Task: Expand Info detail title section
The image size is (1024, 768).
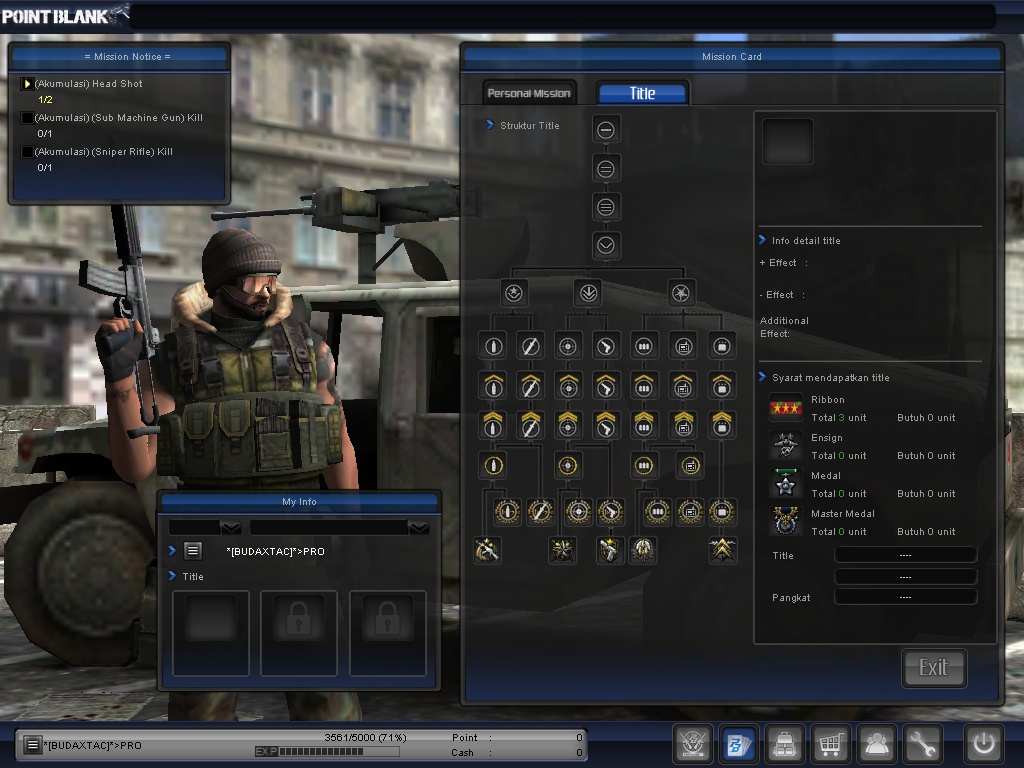Action: click(x=762, y=240)
